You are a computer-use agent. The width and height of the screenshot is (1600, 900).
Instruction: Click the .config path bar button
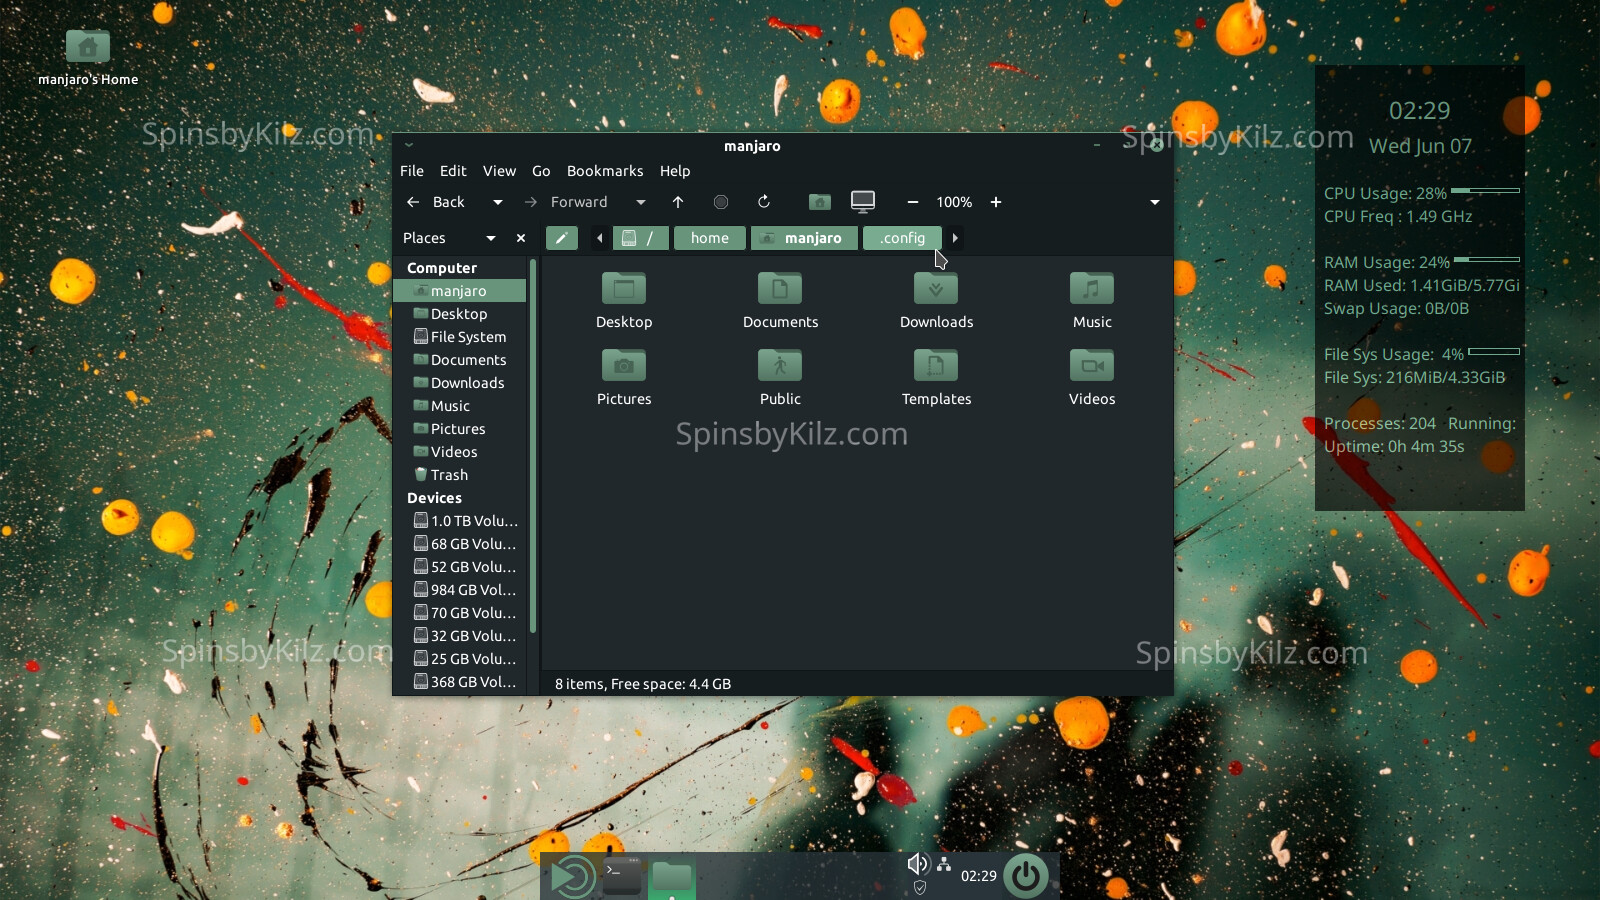click(902, 238)
